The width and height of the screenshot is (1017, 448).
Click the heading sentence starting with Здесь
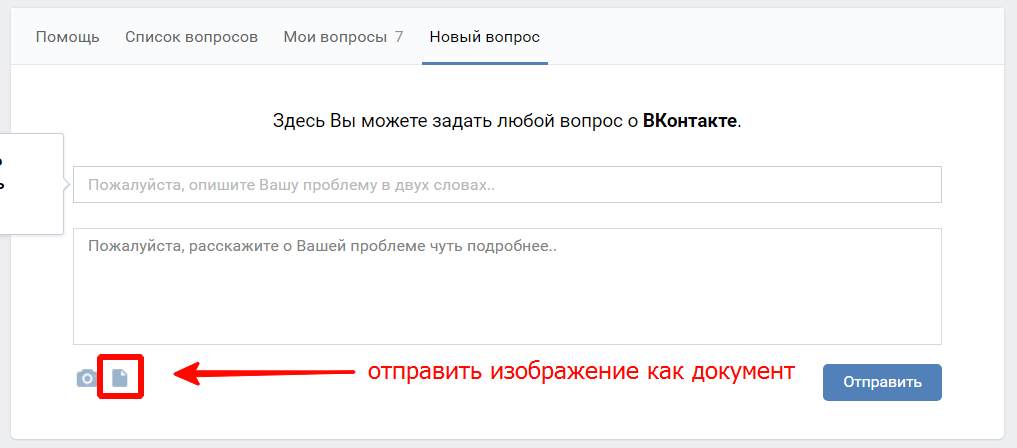point(506,122)
